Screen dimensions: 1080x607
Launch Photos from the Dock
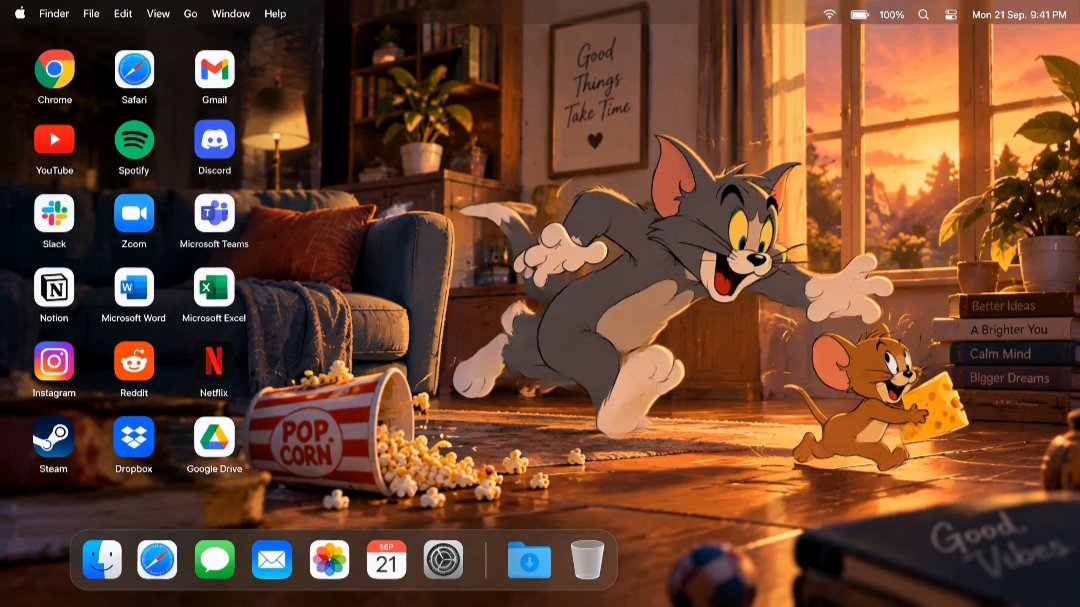tap(329, 559)
